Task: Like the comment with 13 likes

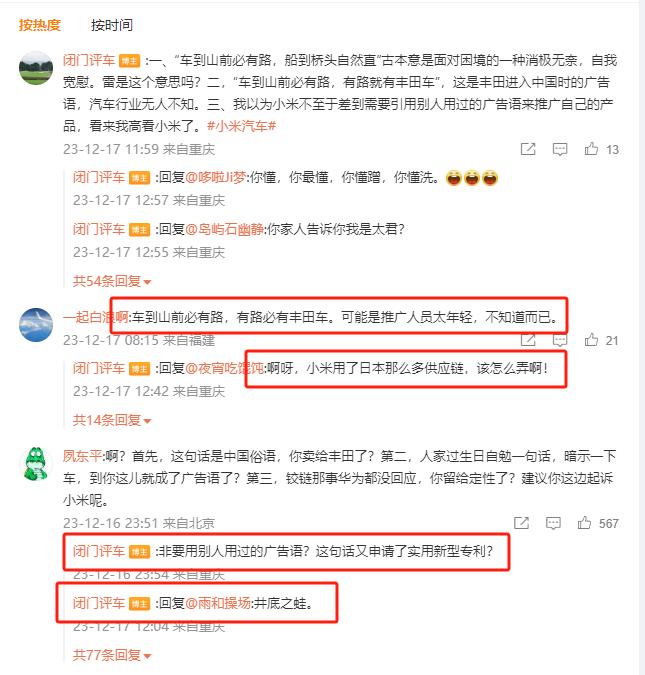Action: coord(591,149)
